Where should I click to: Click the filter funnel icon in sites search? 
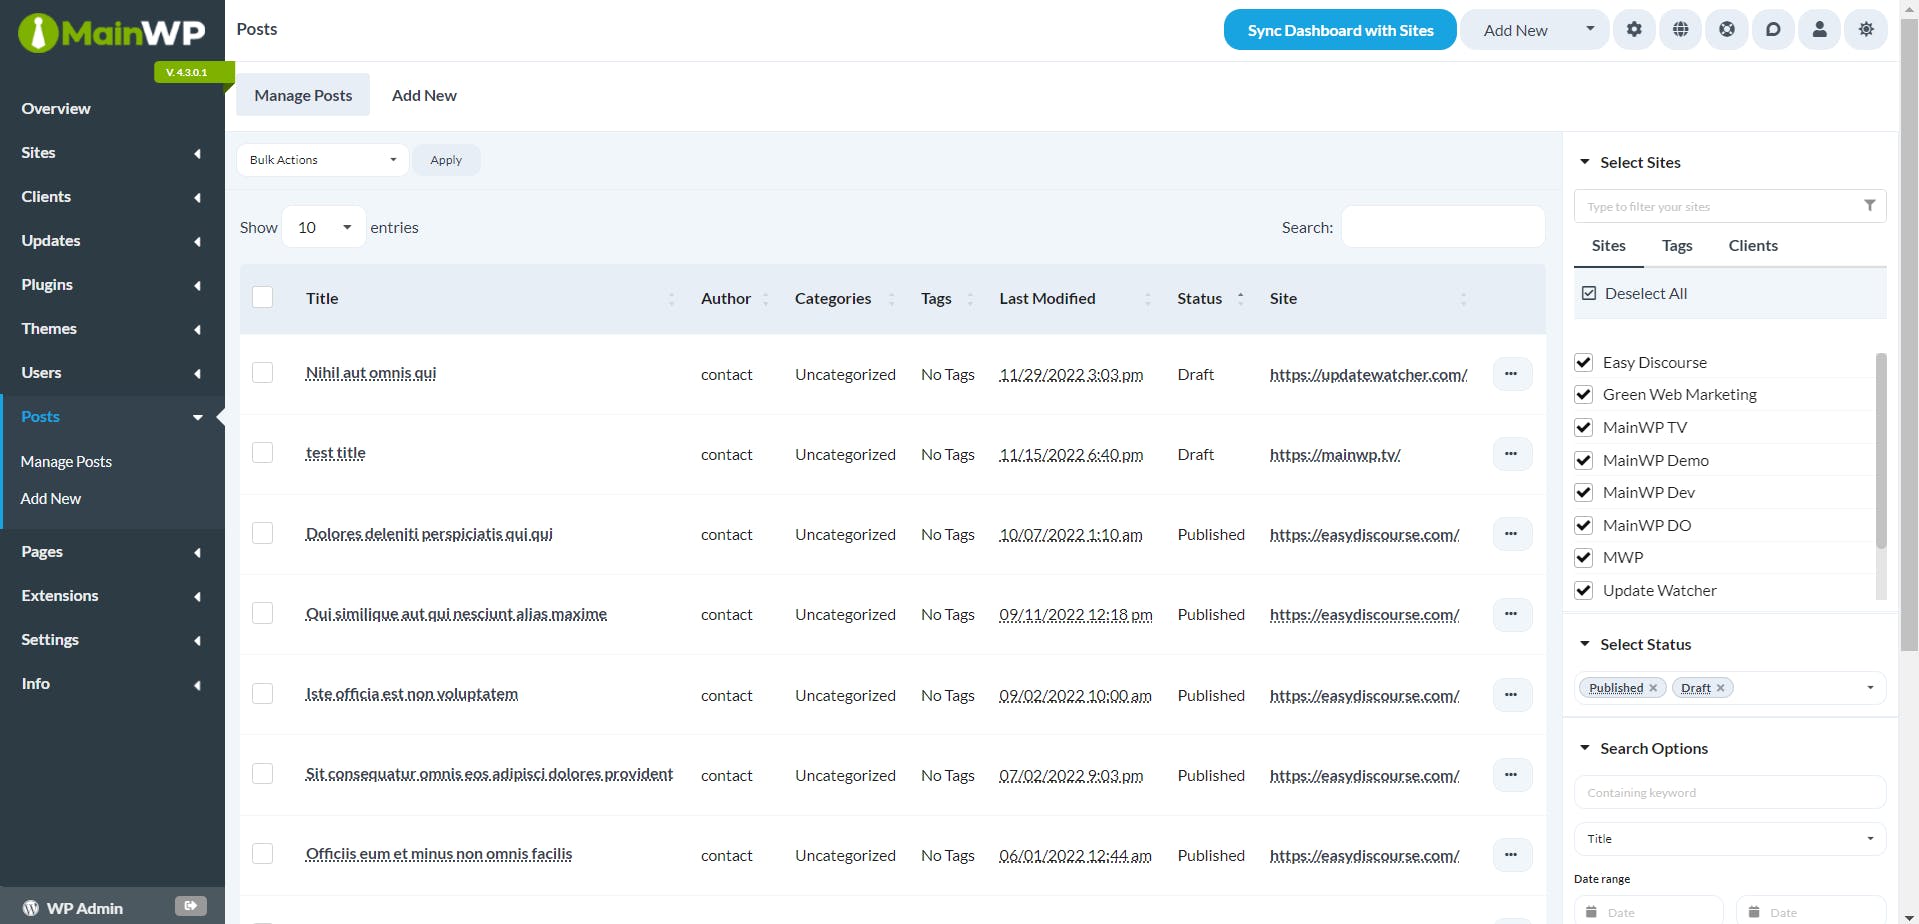pos(1869,206)
